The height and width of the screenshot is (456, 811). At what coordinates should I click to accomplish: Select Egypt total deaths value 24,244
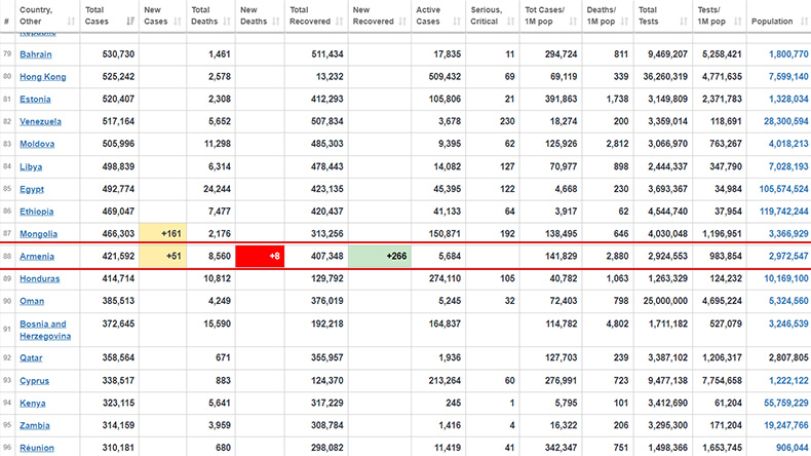point(217,189)
